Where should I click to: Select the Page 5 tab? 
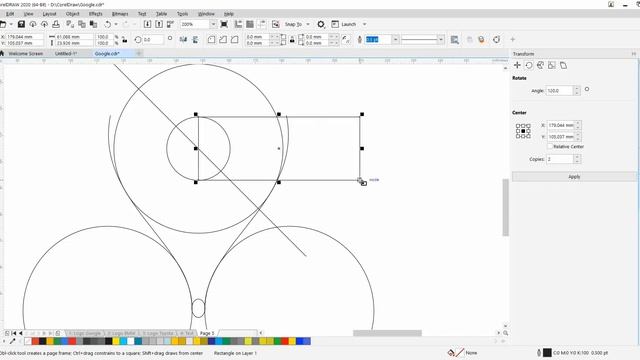pyautogui.click(x=207, y=333)
